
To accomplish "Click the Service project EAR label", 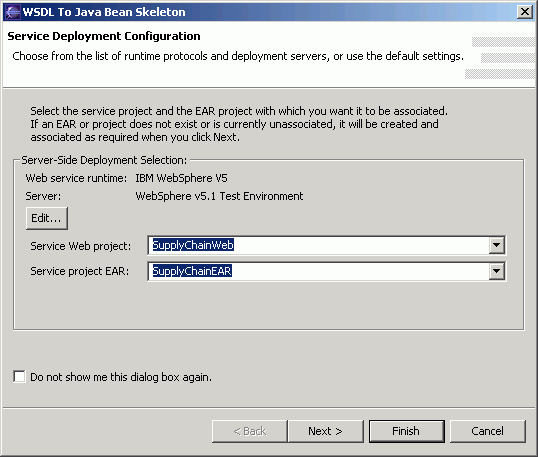I will [80, 271].
